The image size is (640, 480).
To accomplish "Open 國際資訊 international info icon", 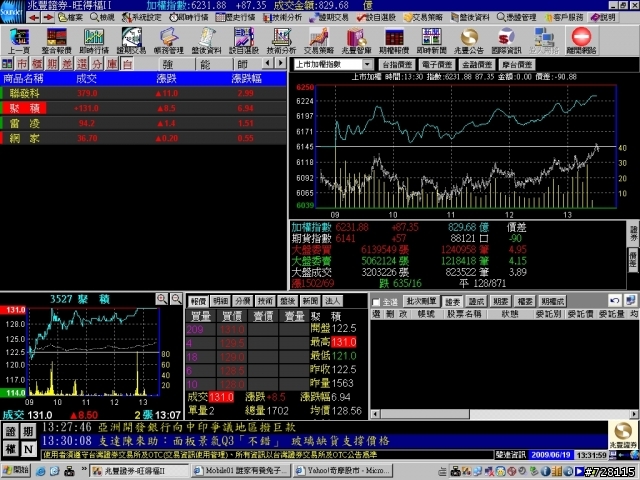I will click(x=507, y=41).
